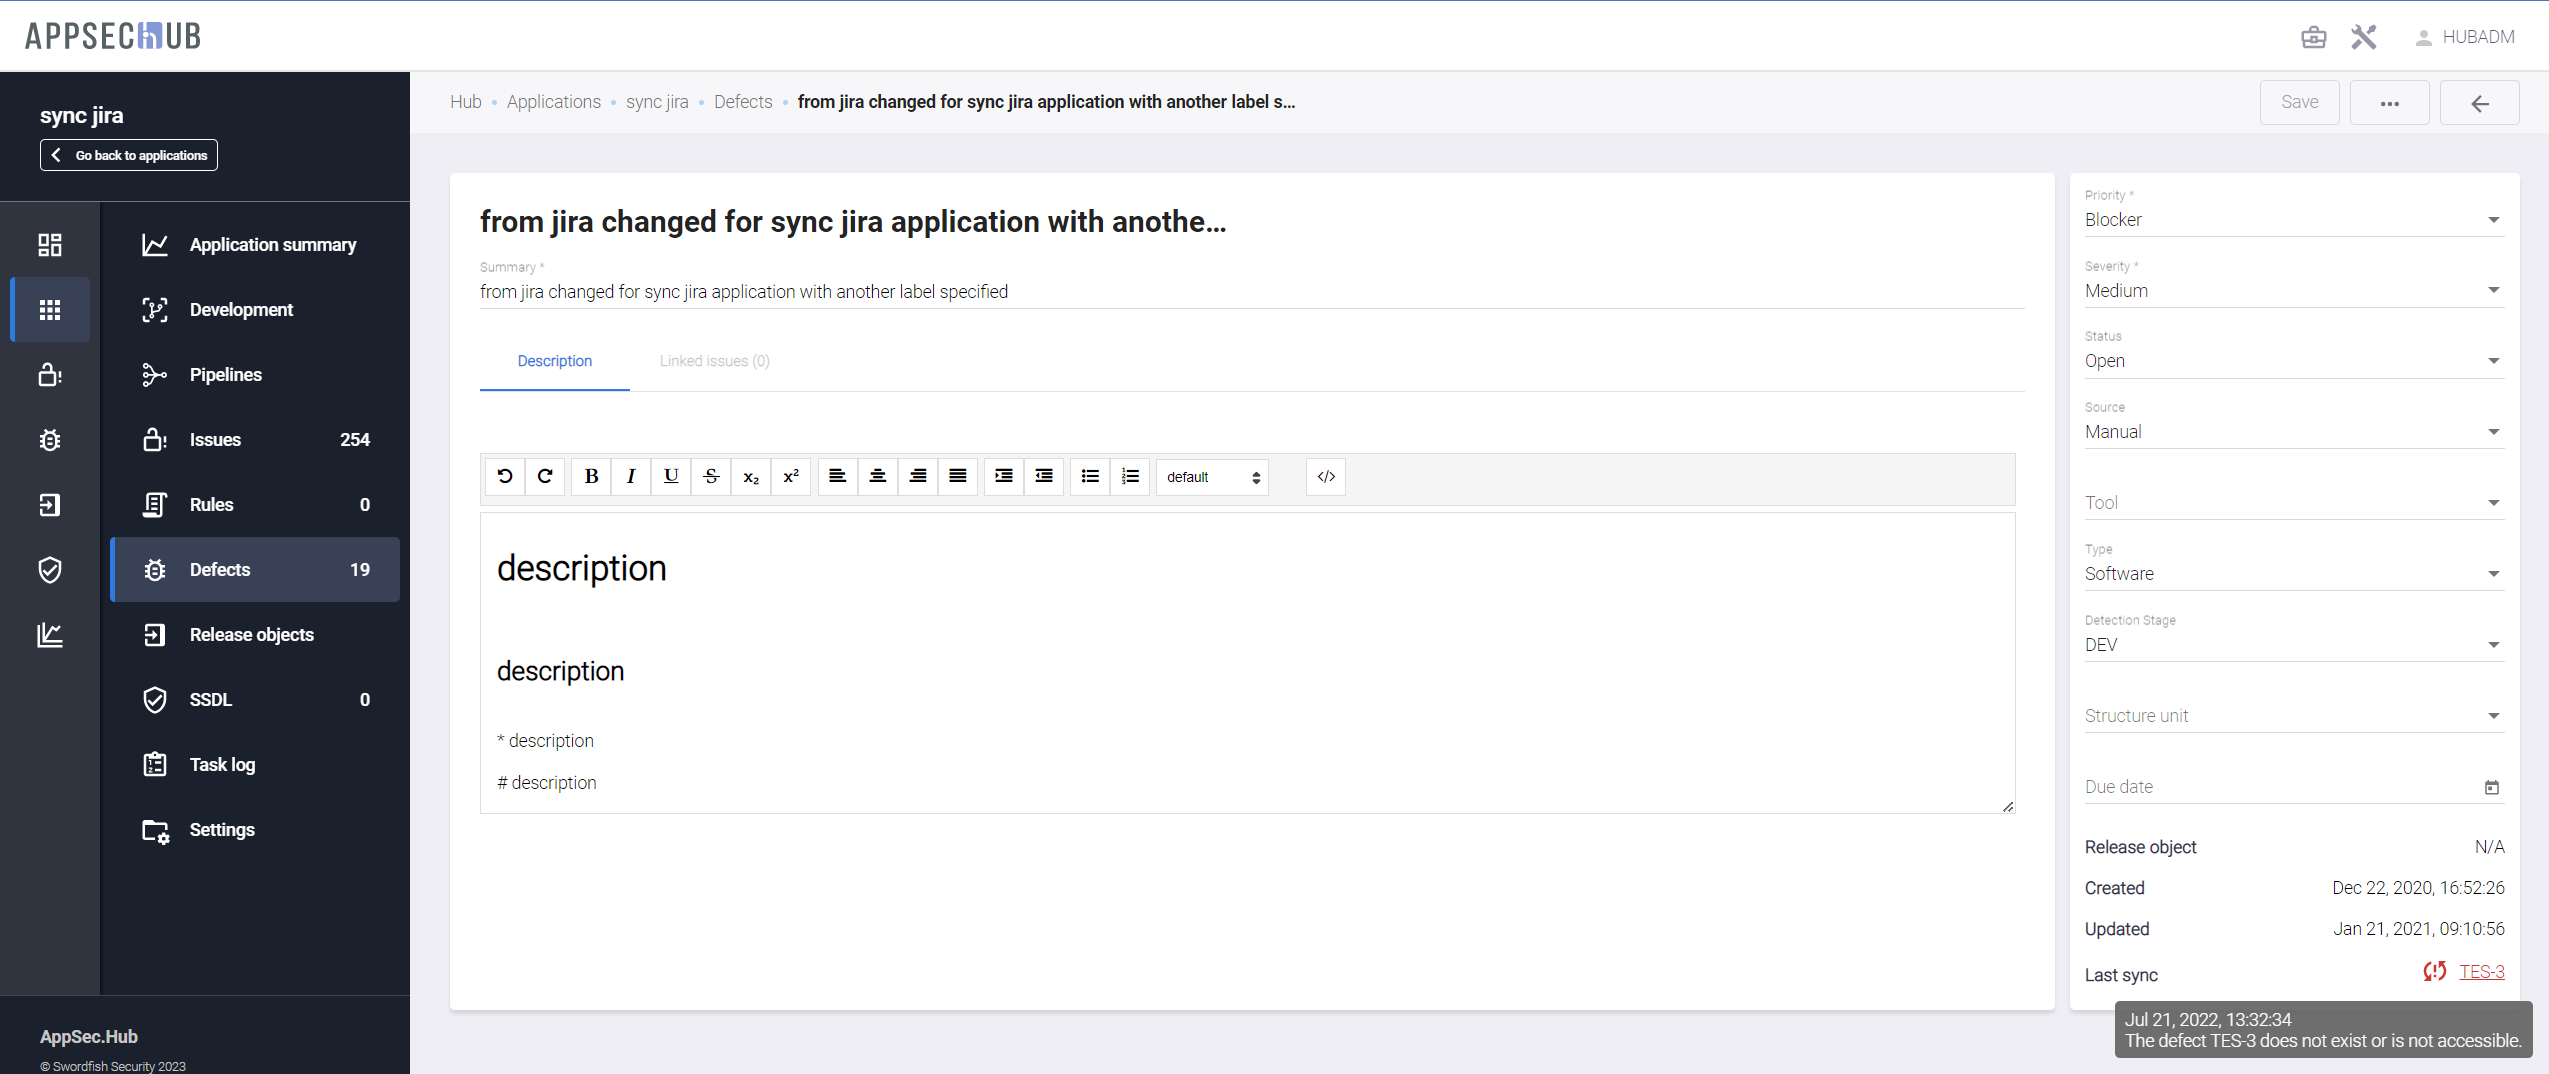Click the Bold formatting icon
Viewport: 2549px width, 1074px height.
point(591,477)
